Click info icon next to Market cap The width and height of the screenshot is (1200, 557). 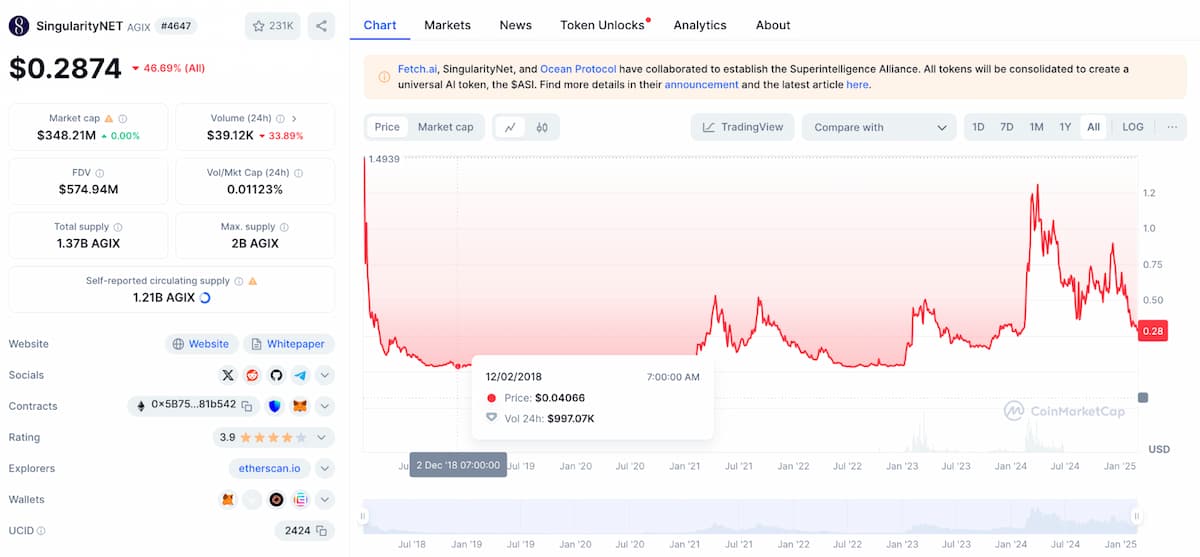pyautogui.click(x=123, y=118)
